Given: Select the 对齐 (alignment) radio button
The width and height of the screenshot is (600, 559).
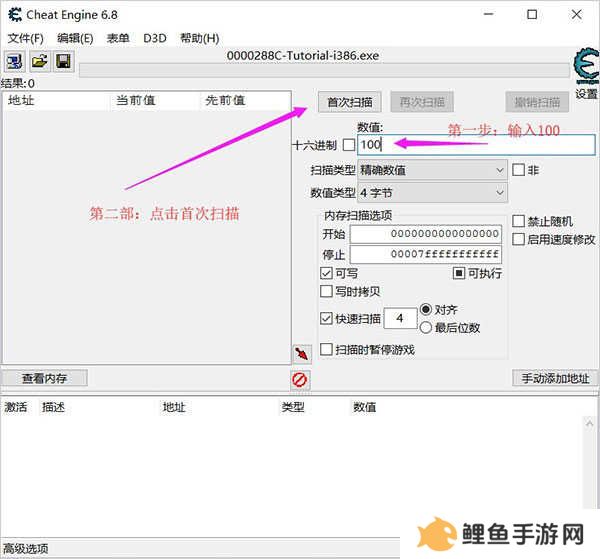Looking at the screenshot, I should pos(426,309).
